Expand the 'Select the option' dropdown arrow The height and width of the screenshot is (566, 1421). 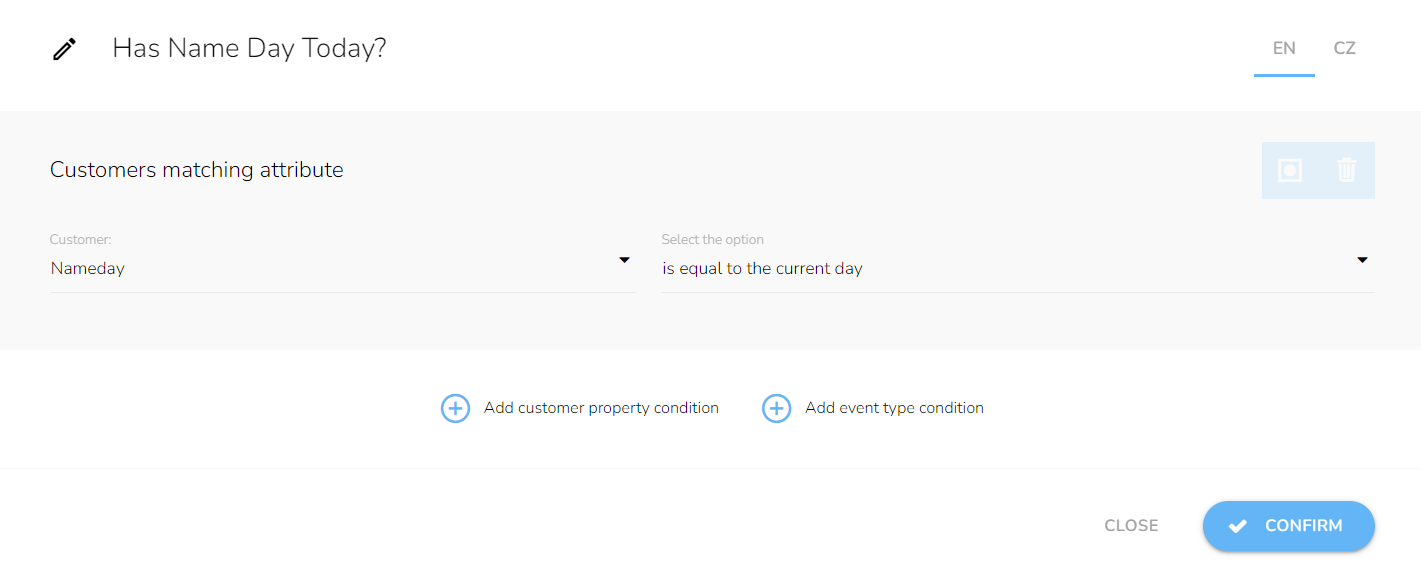(1362, 260)
